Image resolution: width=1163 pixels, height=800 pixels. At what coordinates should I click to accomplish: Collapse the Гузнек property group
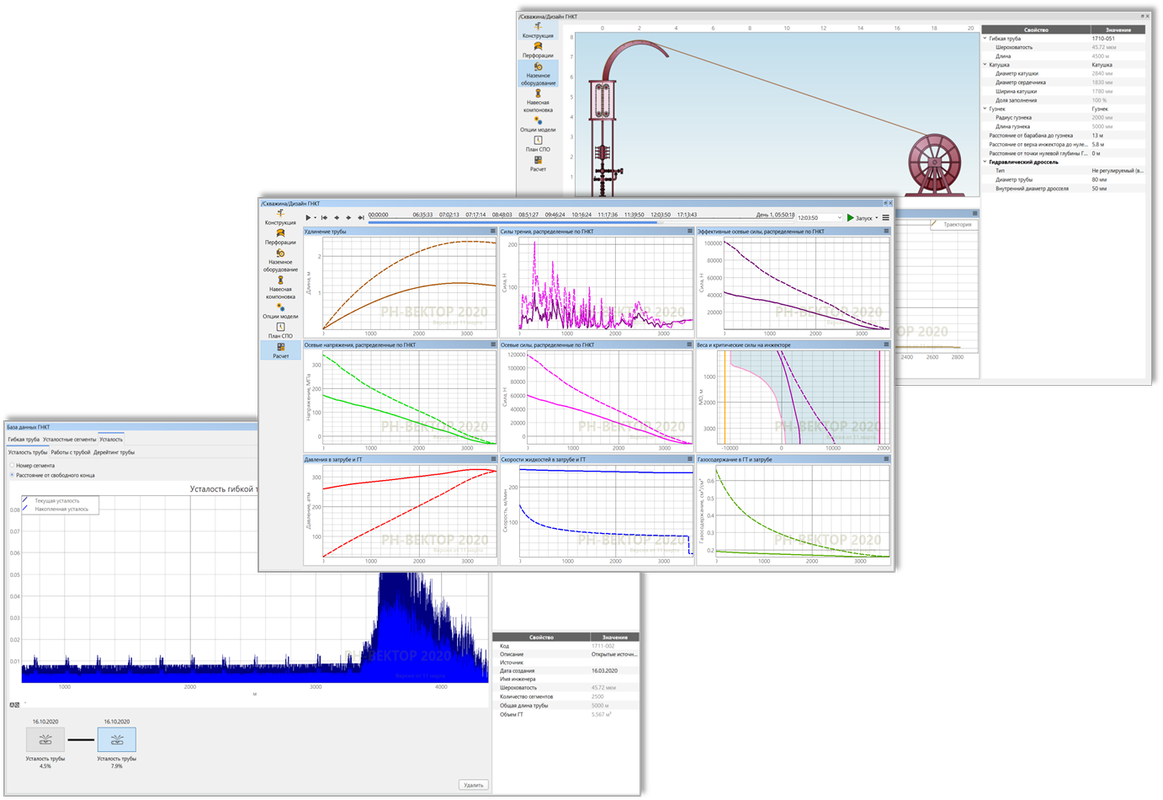(x=985, y=109)
